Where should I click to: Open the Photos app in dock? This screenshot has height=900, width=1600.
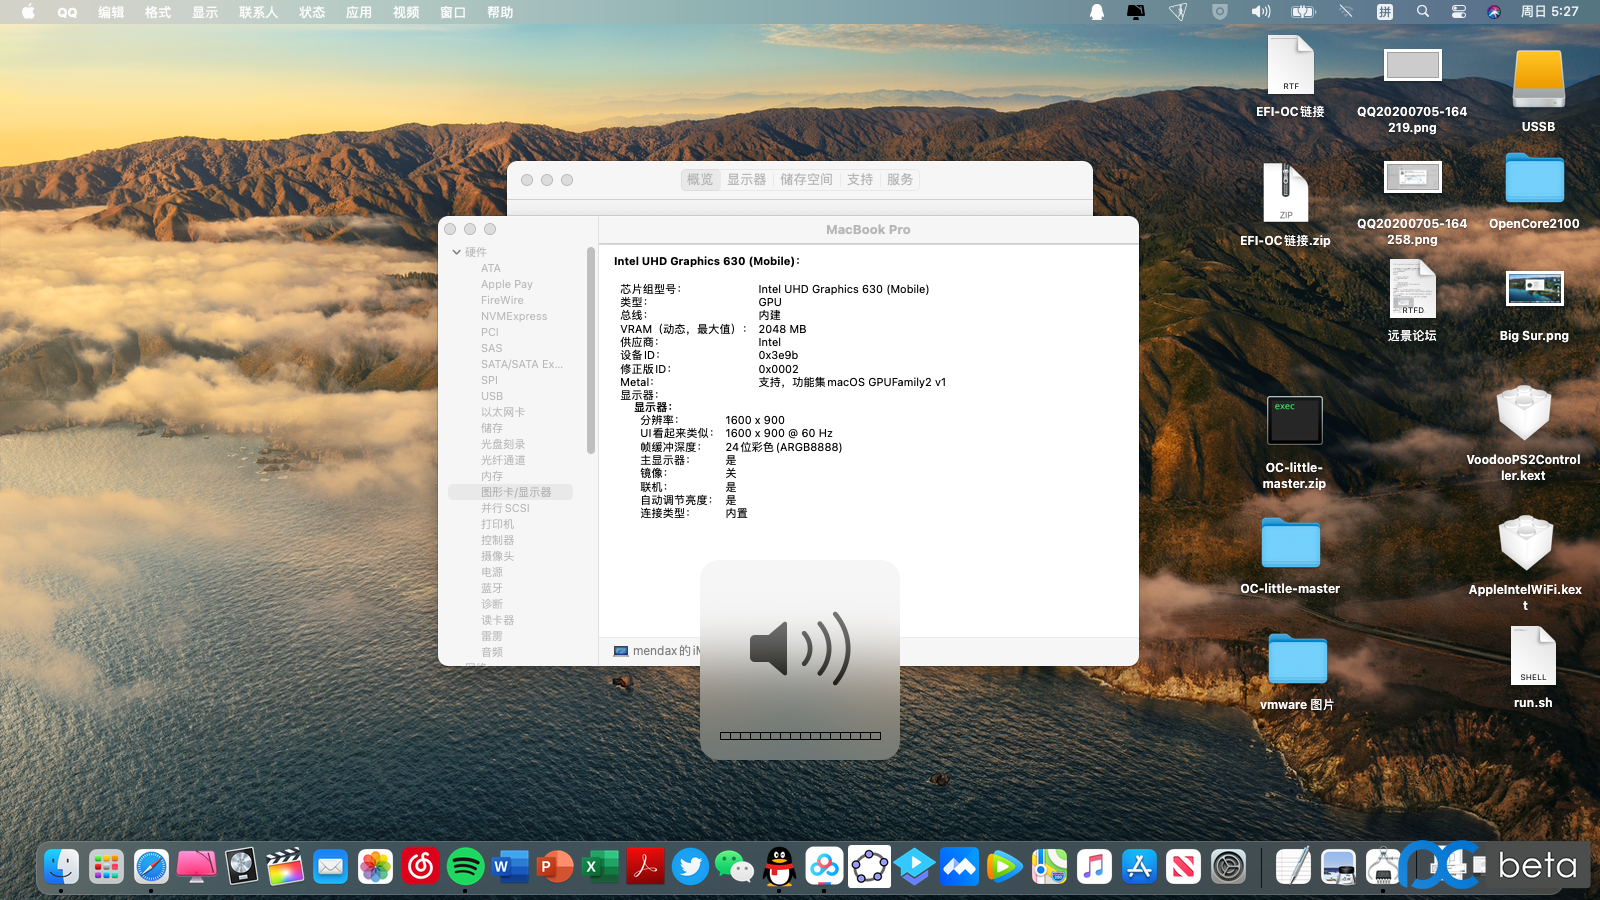tap(375, 866)
